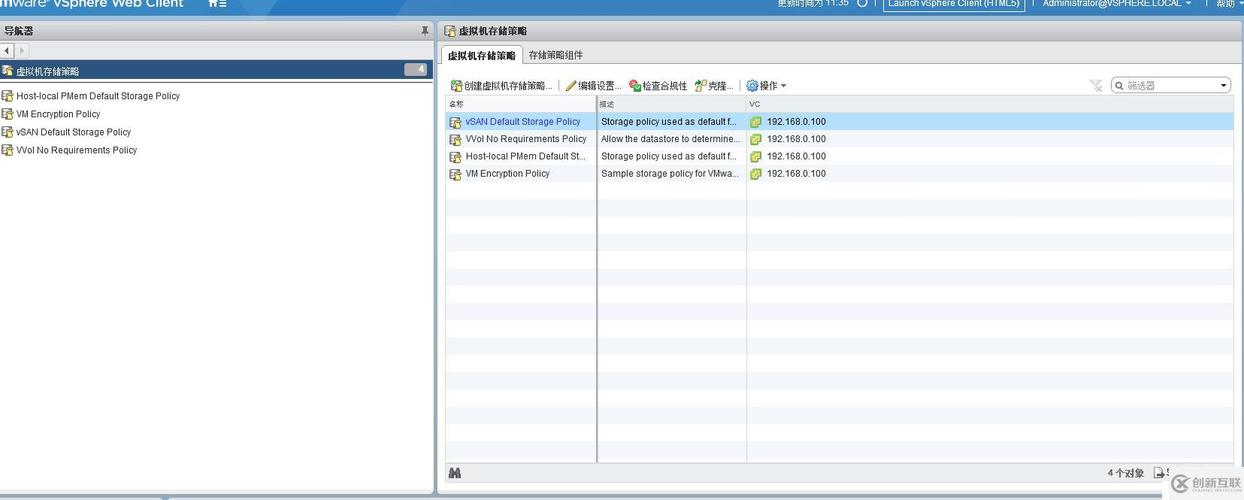Click the binoculars find icon in footer

[x=455, y=473]
